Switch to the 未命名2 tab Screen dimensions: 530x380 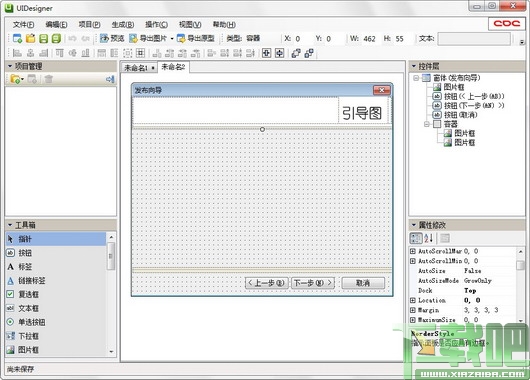click(x=173, y=67)
